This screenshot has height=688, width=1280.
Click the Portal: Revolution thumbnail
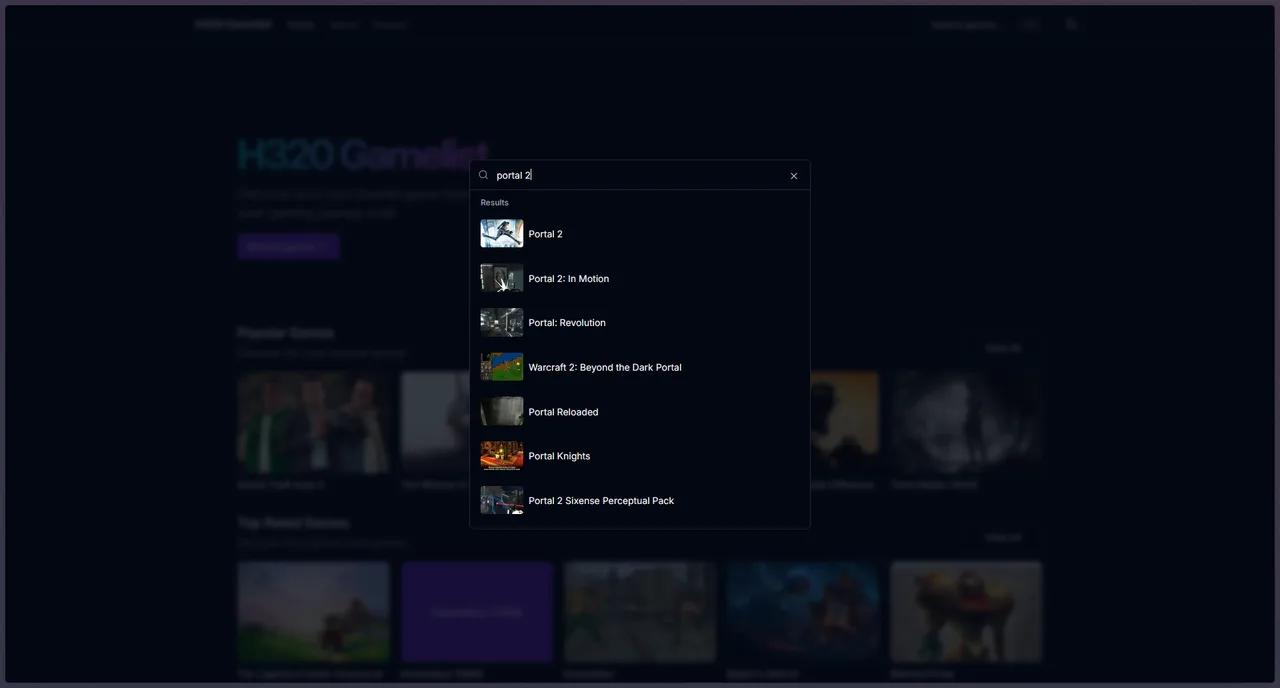click(502, 323)
